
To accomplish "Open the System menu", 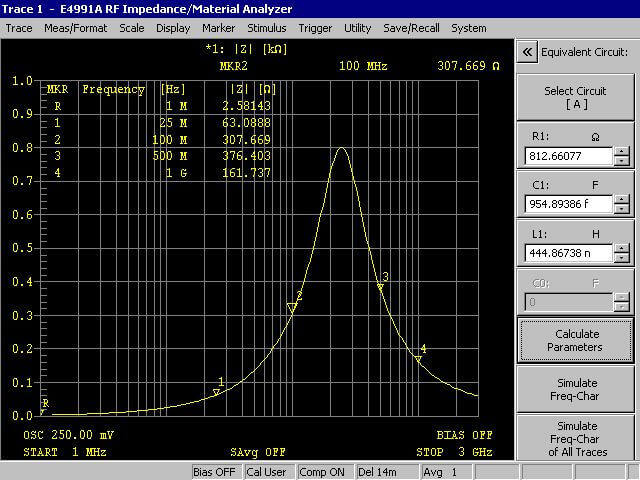I will 469,28.
